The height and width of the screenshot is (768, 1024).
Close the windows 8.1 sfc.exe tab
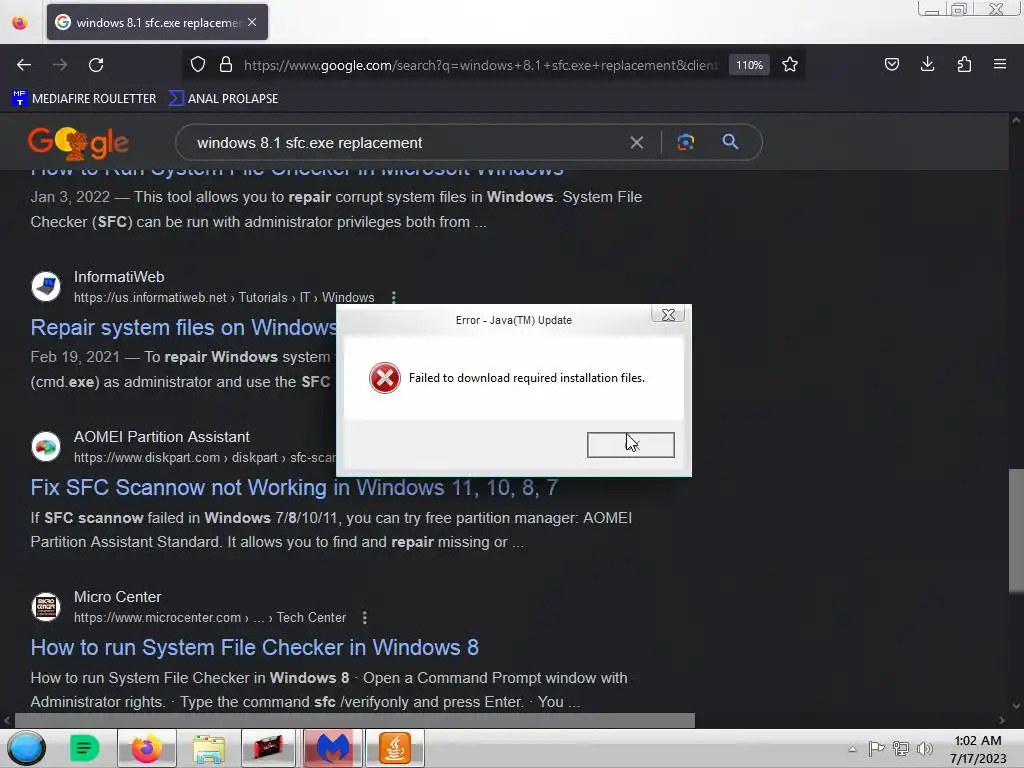click(252, 22)
